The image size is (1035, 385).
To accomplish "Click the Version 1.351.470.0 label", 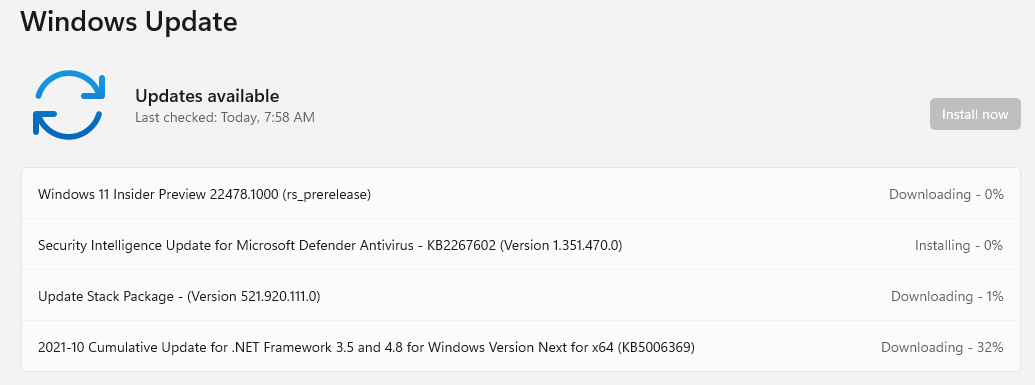I will 561,246.
